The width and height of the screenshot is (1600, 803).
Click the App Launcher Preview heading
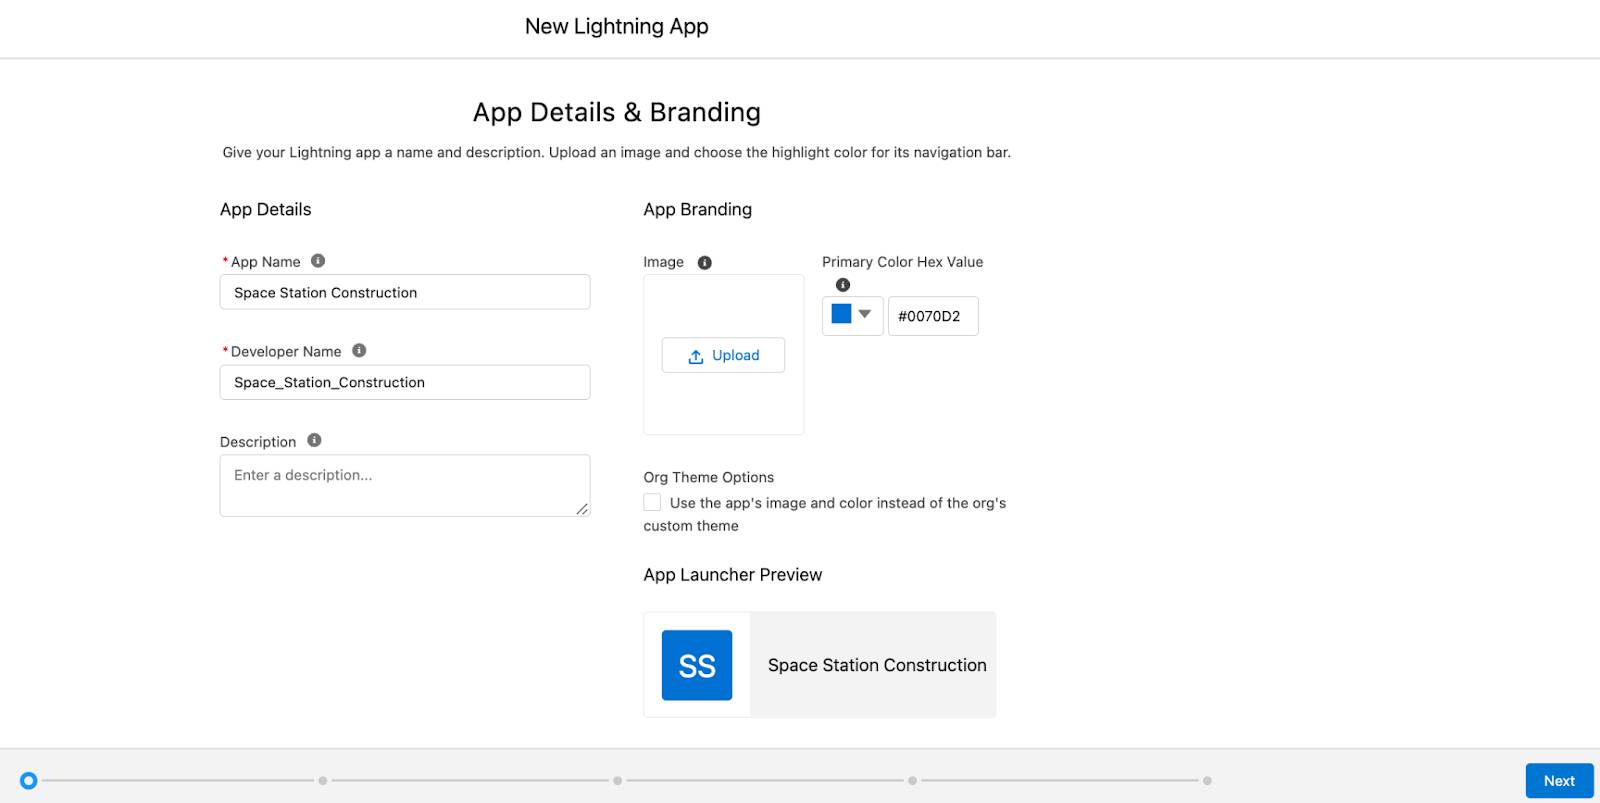pyautogui.click(x=733, y=575)
